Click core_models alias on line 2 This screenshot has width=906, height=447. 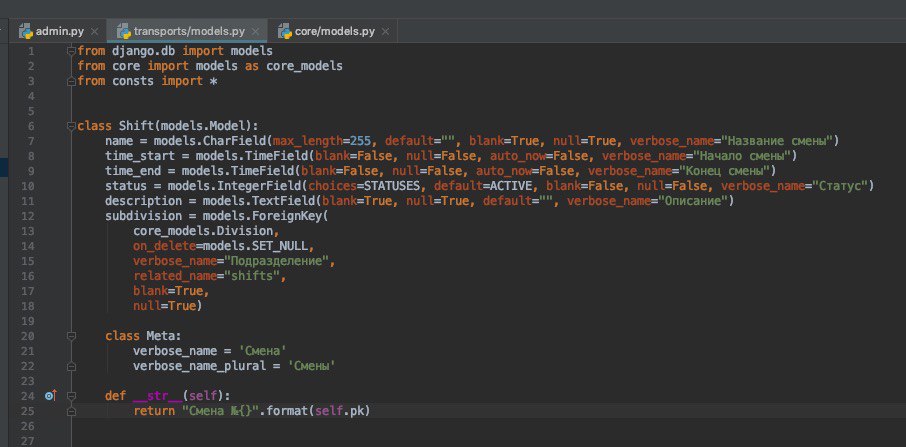coord(305,66)
